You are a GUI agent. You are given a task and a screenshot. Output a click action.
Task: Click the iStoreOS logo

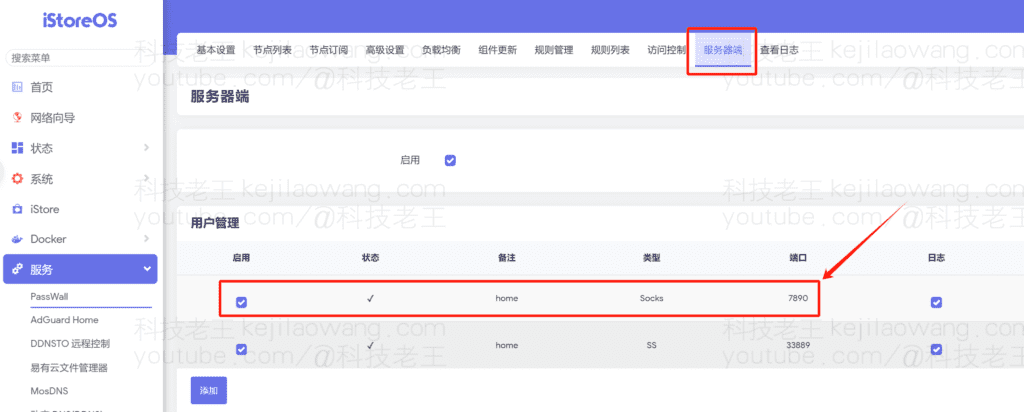click(80, 23)
